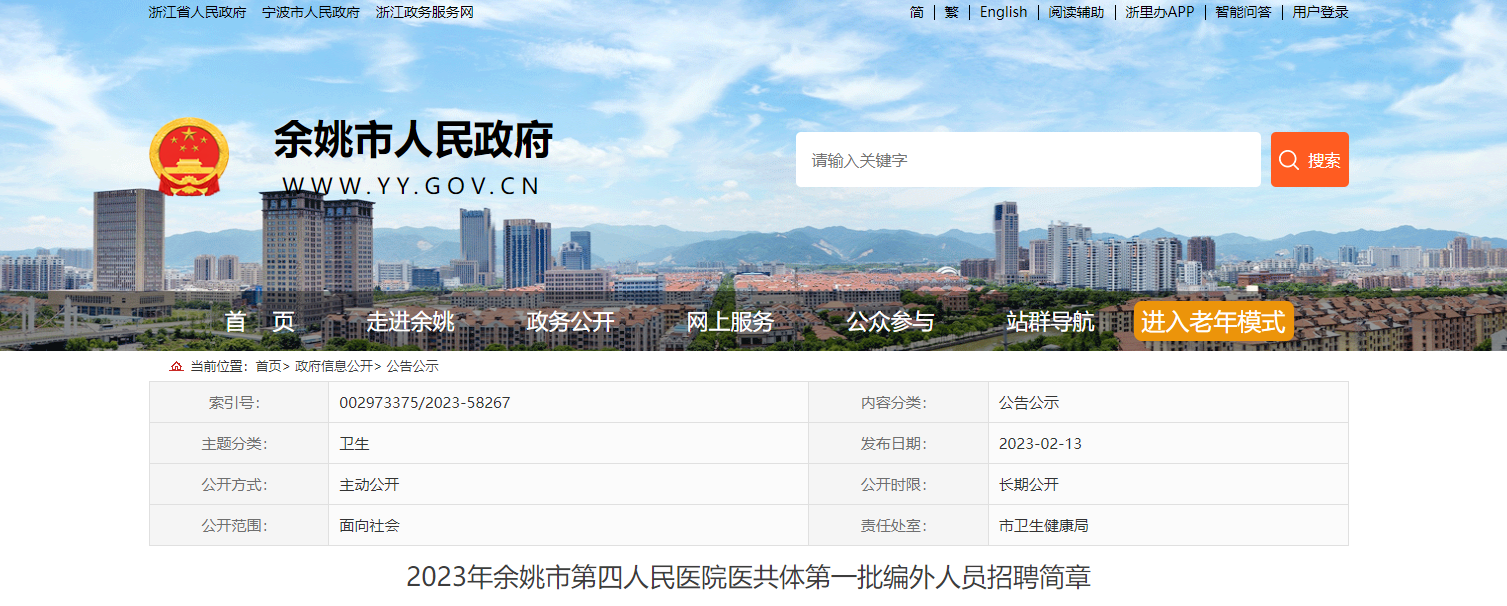Click 用户登录 to log in

(x=1320, y=12)
